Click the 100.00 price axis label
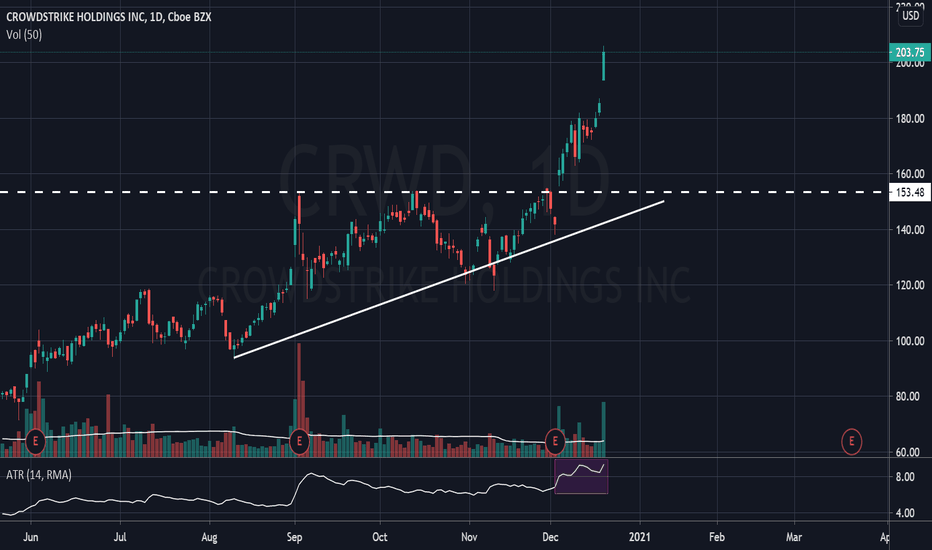This screenshot has height=550, width=932. (910, 341)
